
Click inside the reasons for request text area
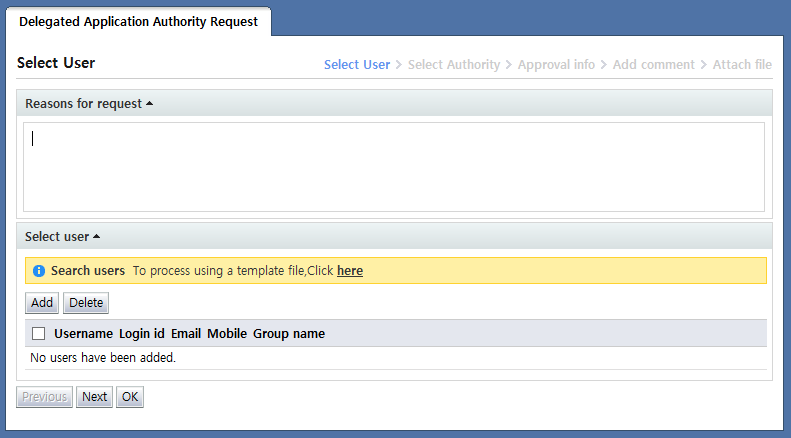point(394,167)
